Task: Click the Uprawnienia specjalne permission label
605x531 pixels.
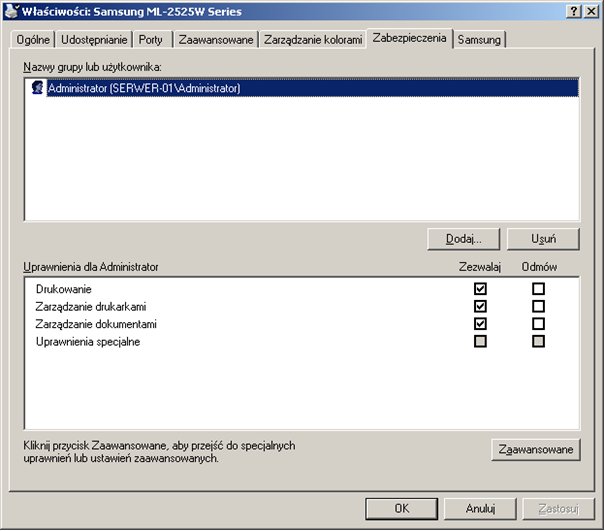Action: (88, 342)
